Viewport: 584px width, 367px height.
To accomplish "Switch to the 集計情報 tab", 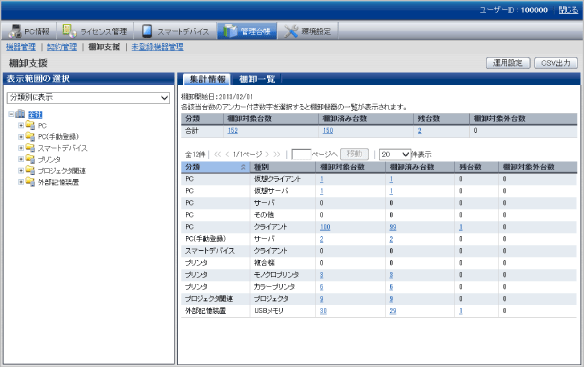I will coord(207,79).
